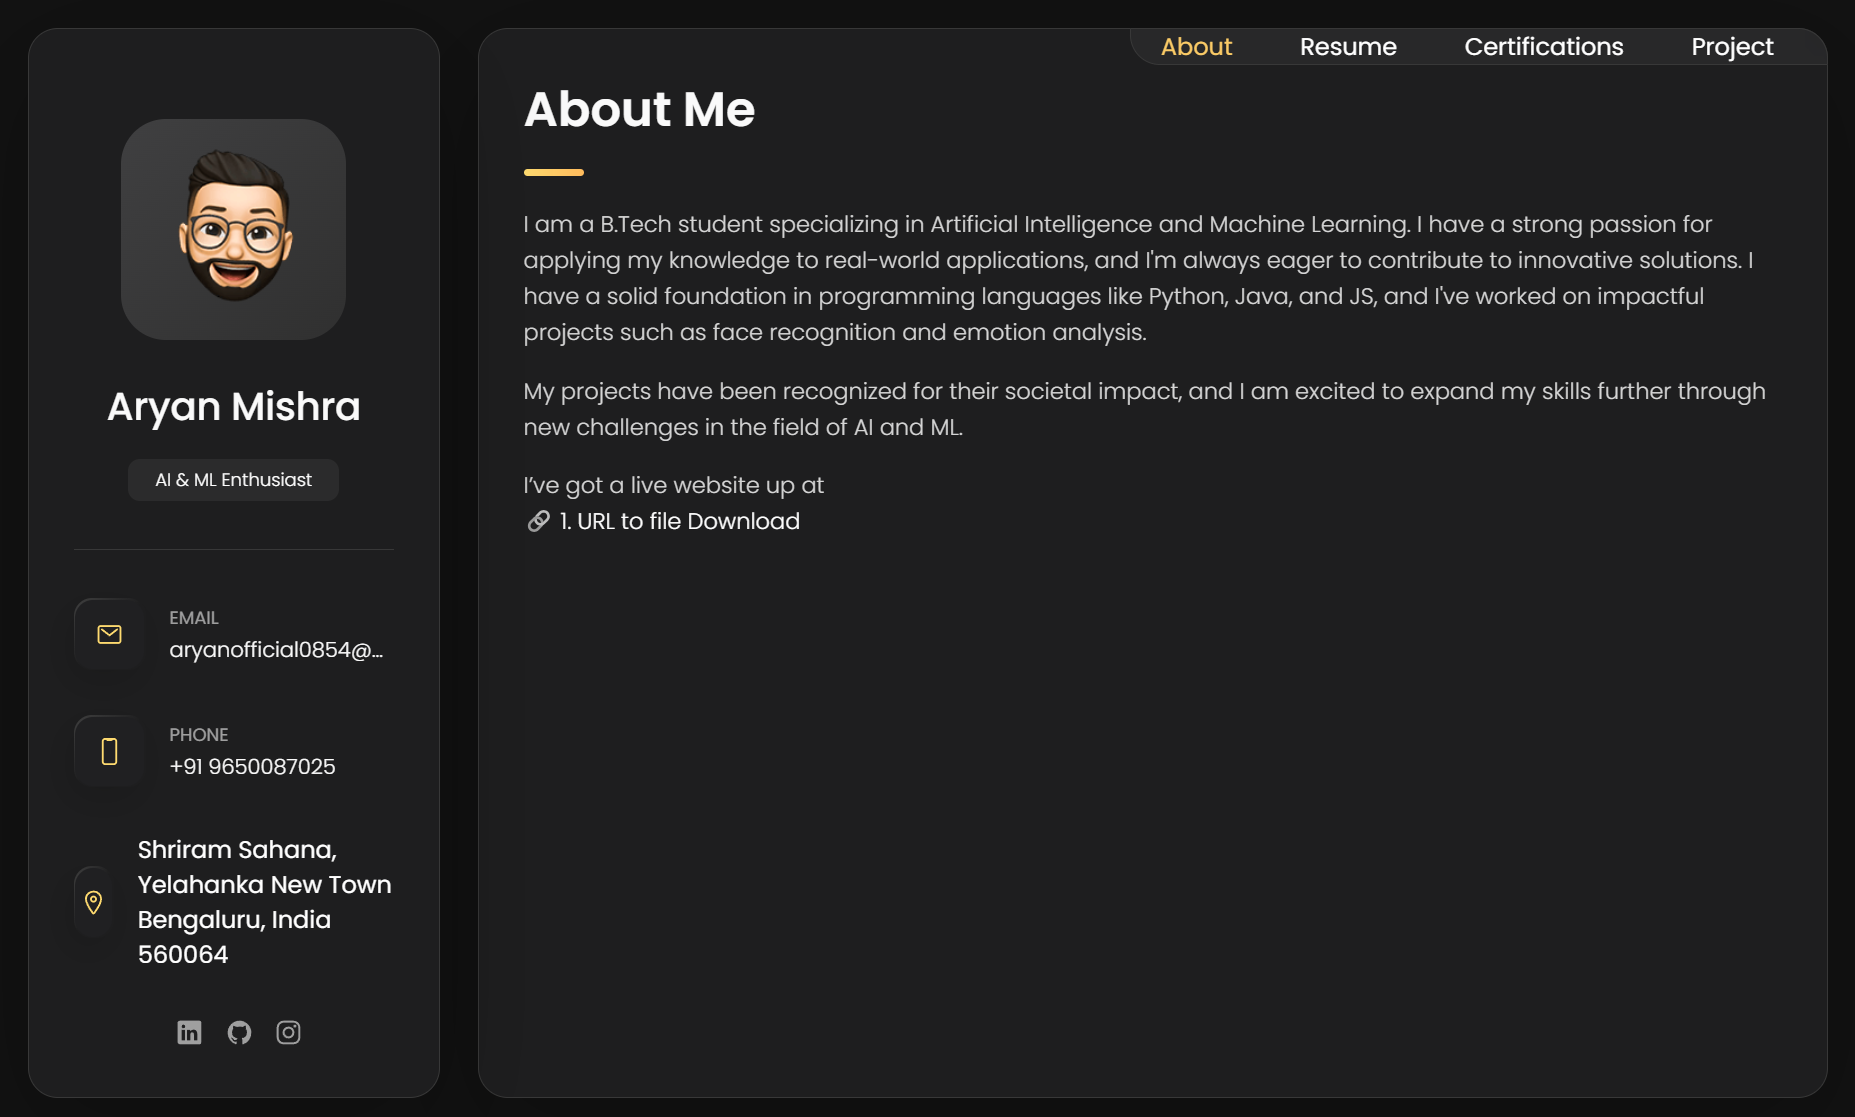The image size is (1855, 1117).
Task: Open Aryan's LinkedIn profile icon
Action: click(189, 1032)
